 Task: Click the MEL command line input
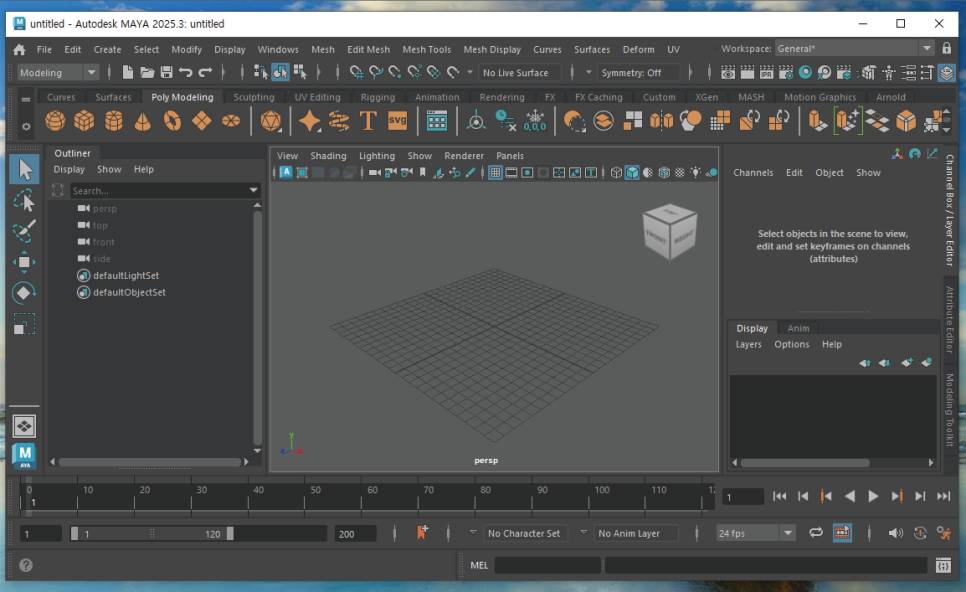click(547, 566)
